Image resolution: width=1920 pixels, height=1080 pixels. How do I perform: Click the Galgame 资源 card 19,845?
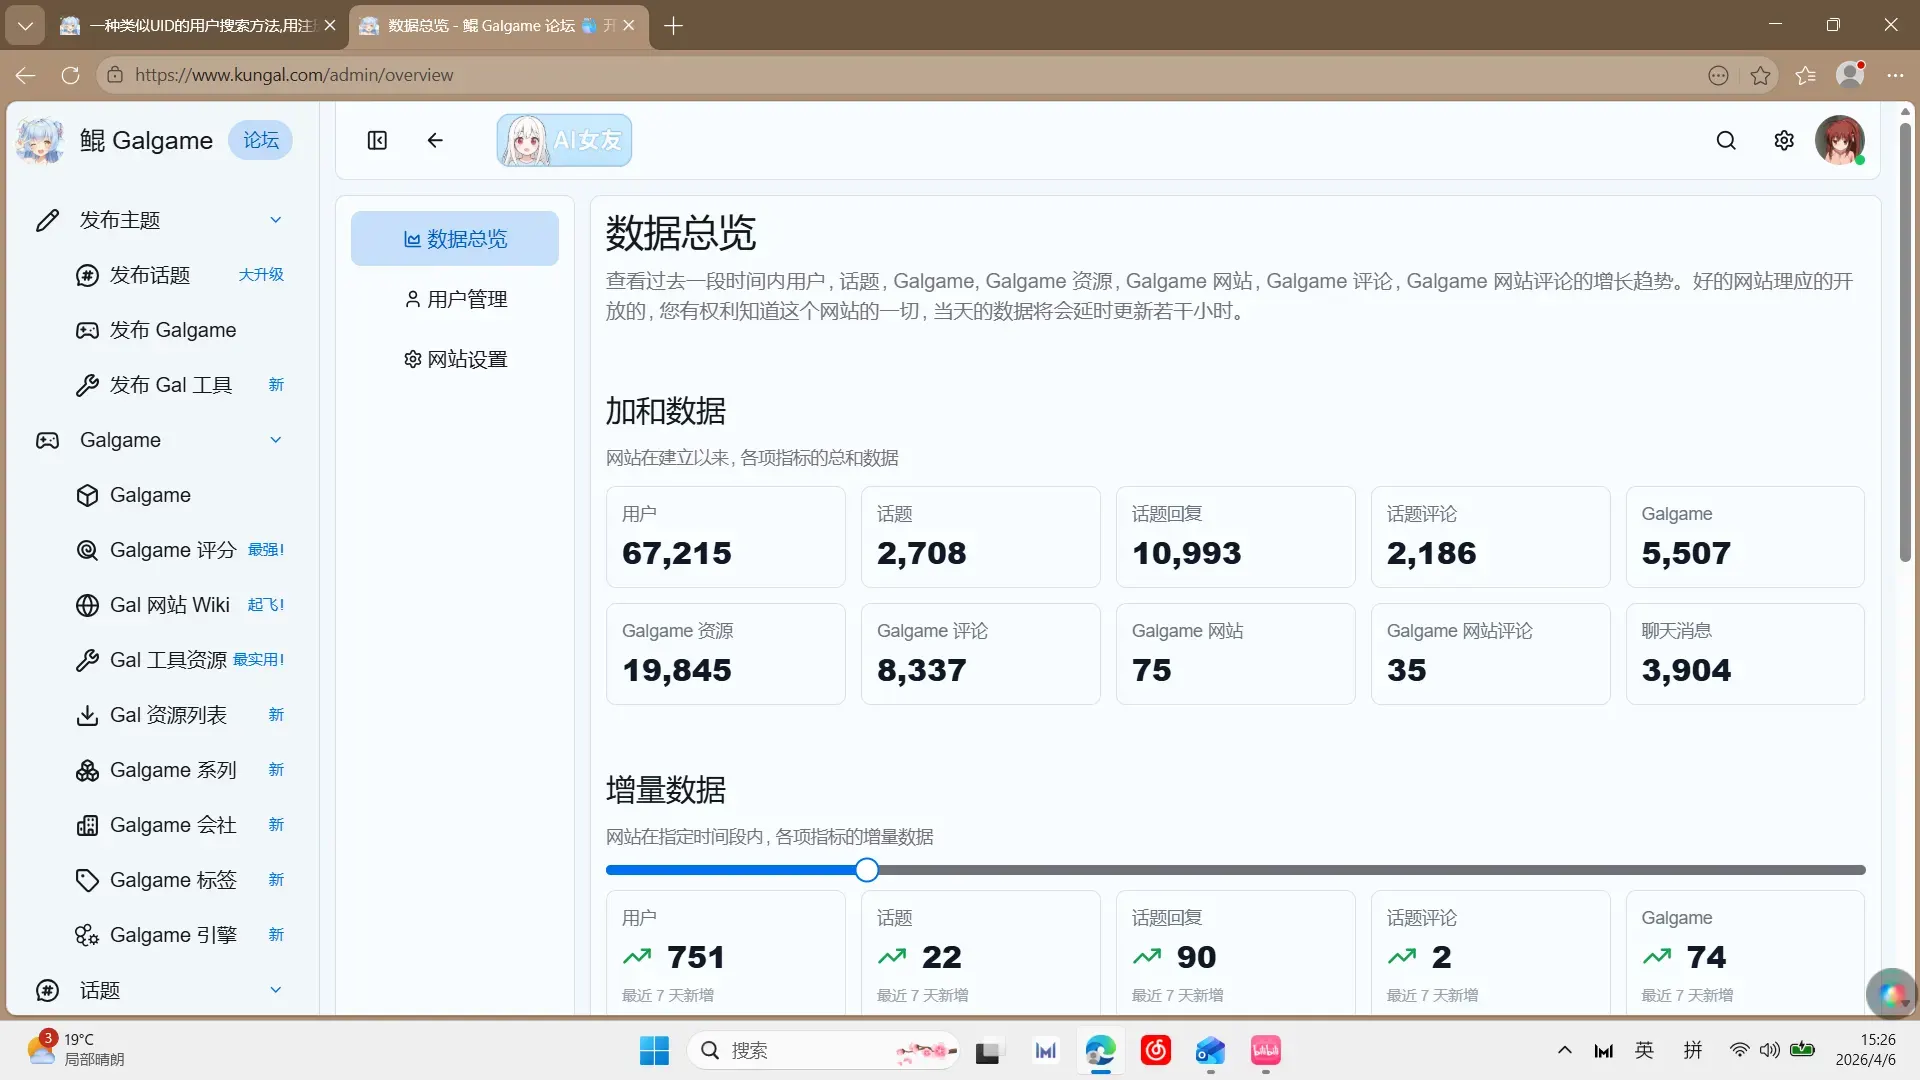[726, 654]
